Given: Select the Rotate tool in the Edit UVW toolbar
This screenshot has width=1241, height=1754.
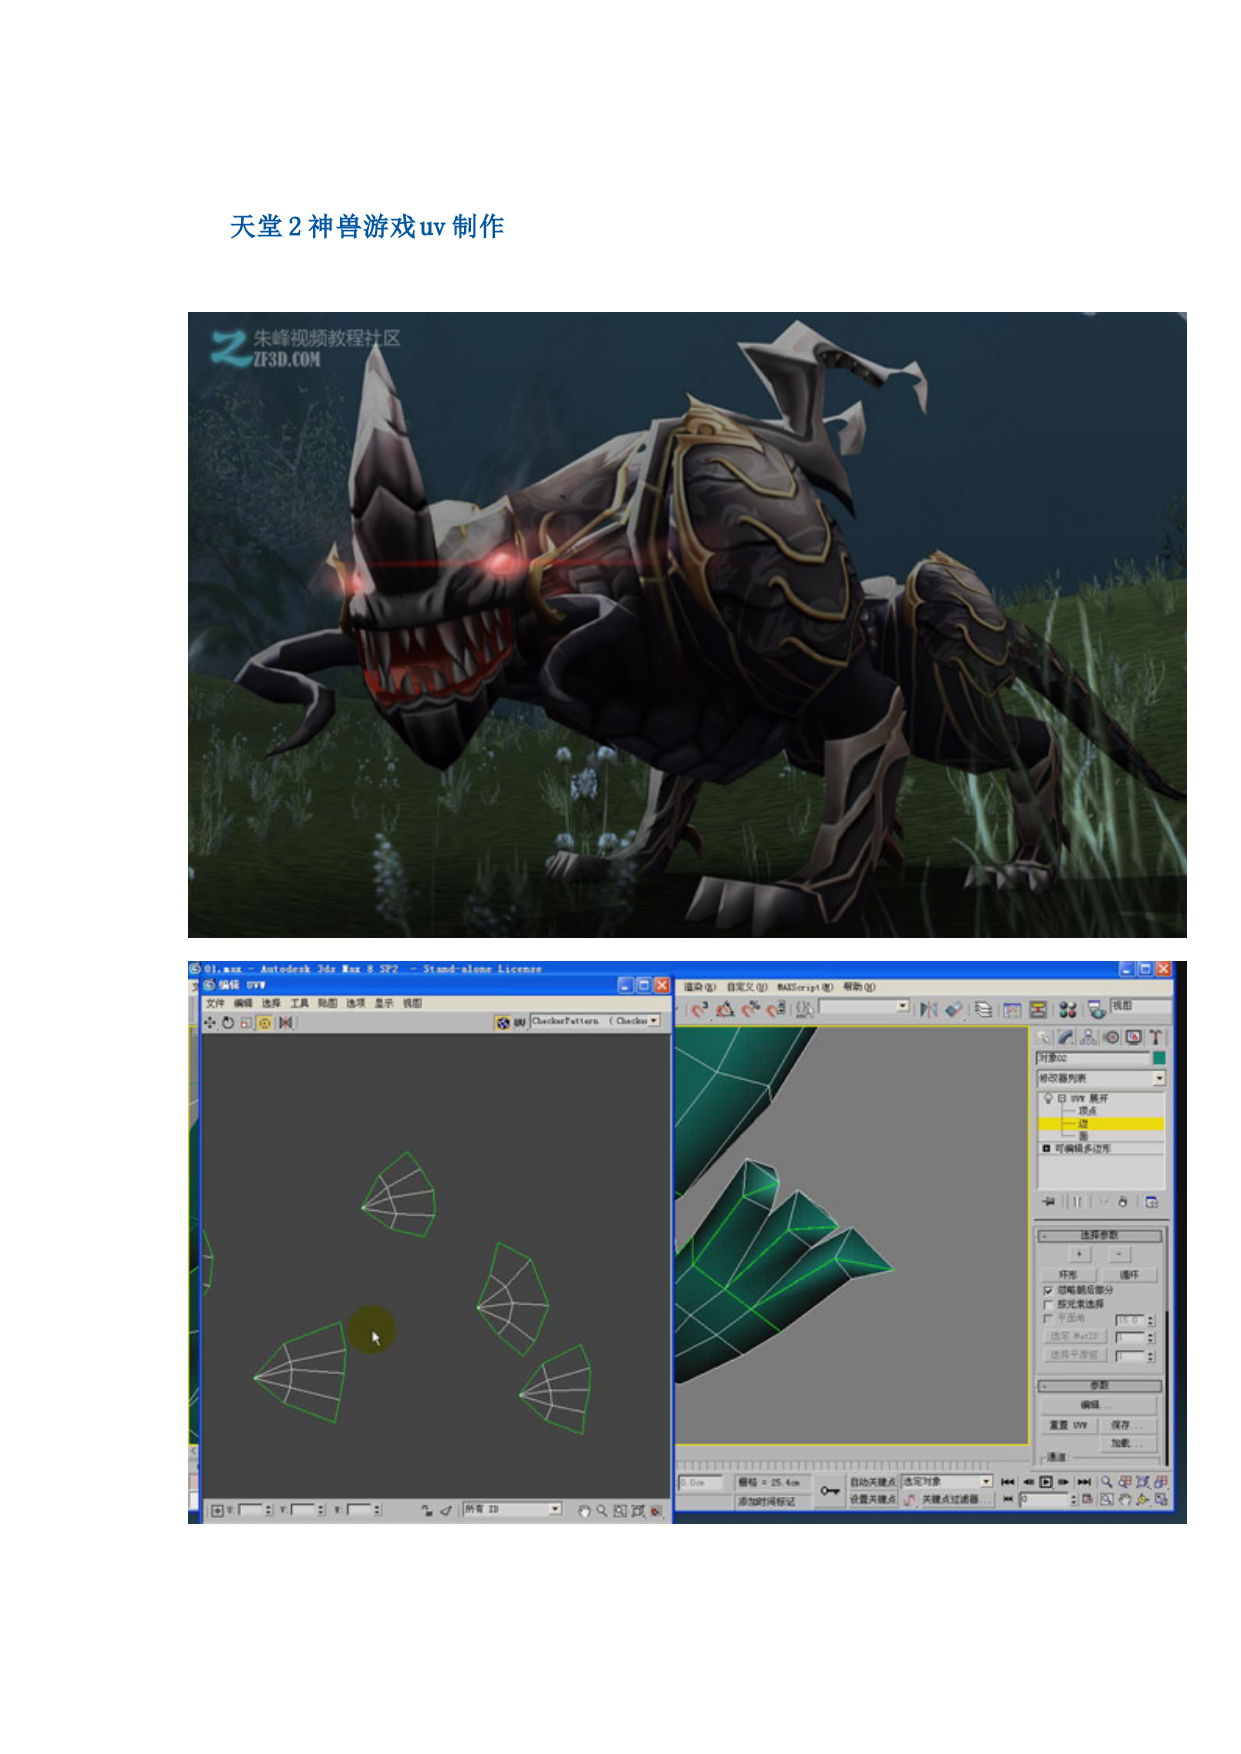Looking at the screenshot, I should point(228,1023).
